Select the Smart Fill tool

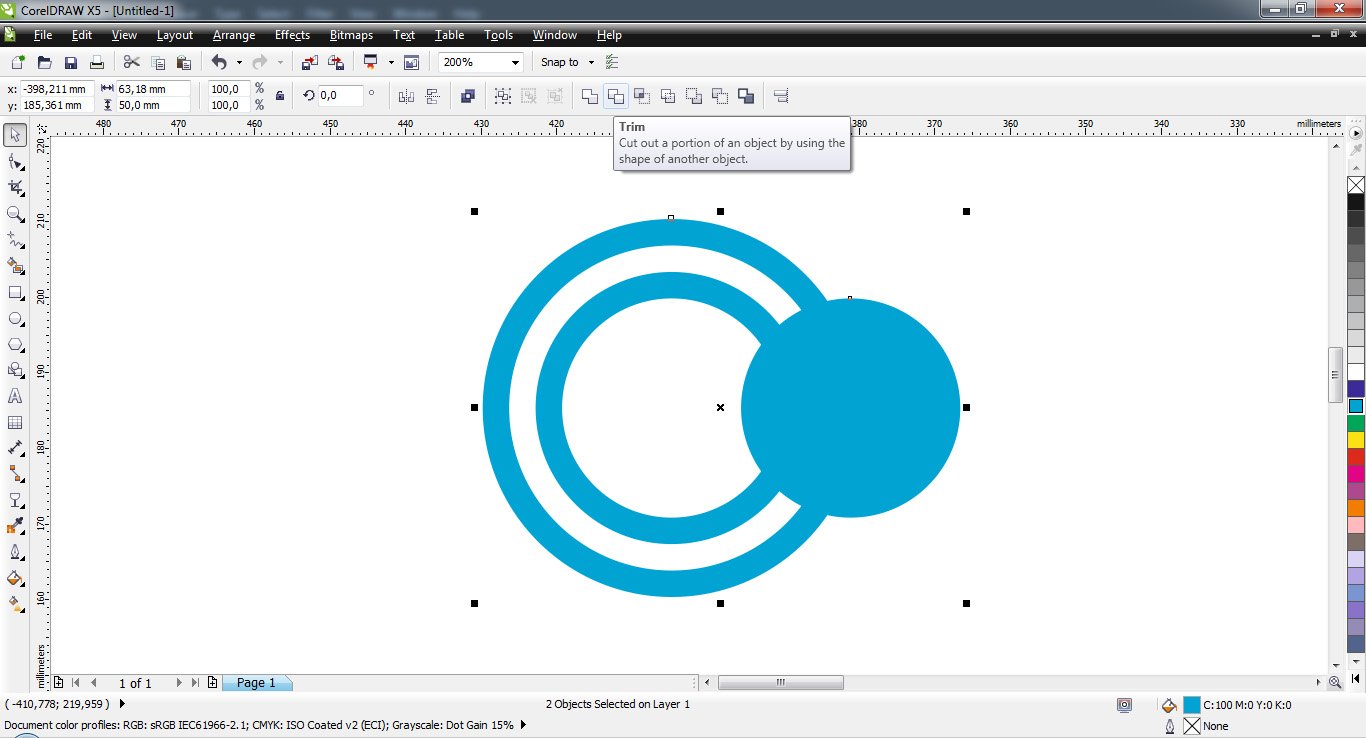coord(15,266)
